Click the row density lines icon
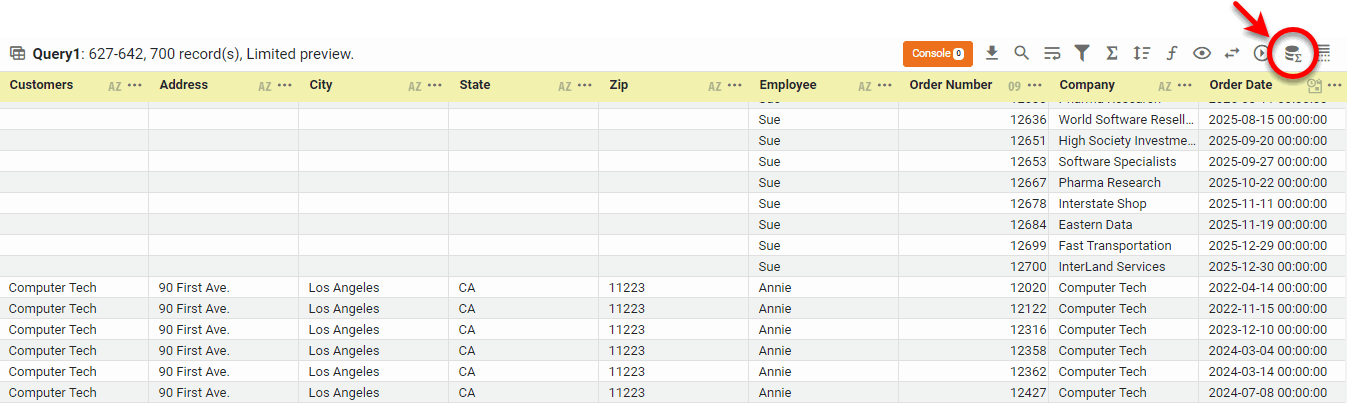Viewport: 1347px width, 403px height. (x=1323, y=53)
